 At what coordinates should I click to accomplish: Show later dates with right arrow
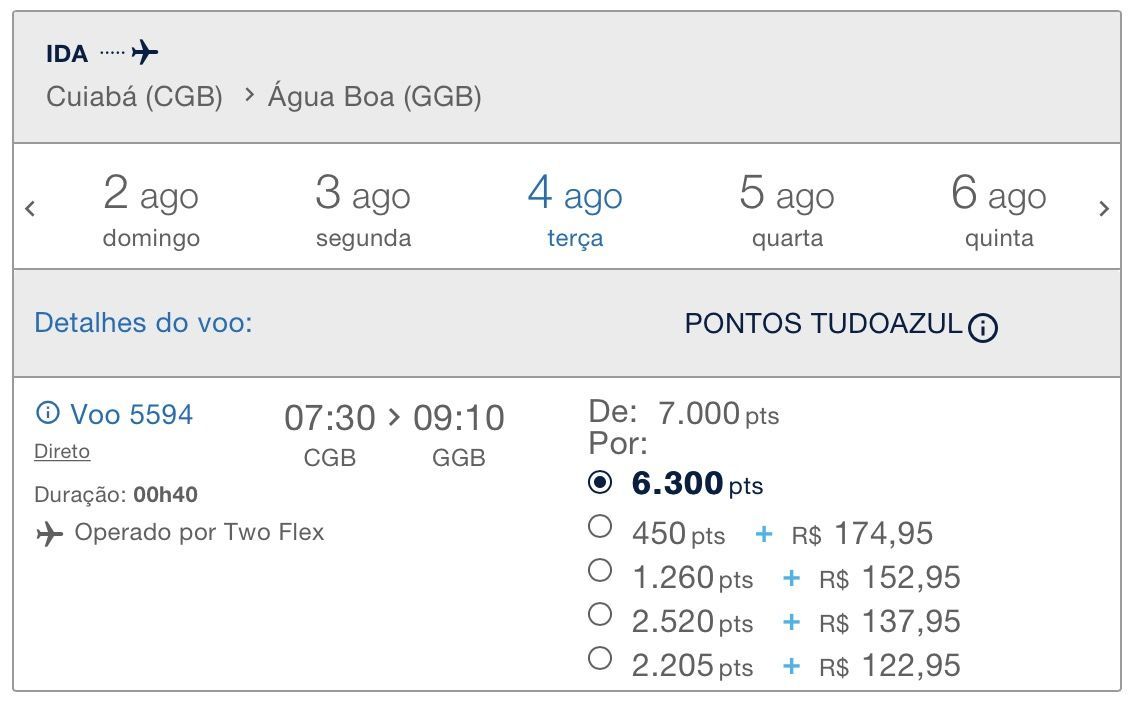pyautogui.click(x=1104, y=209)
